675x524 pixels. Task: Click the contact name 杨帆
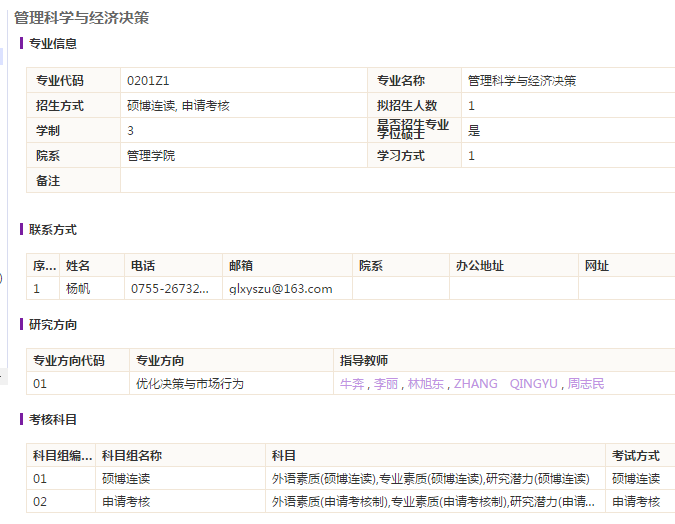coord(78,289)
